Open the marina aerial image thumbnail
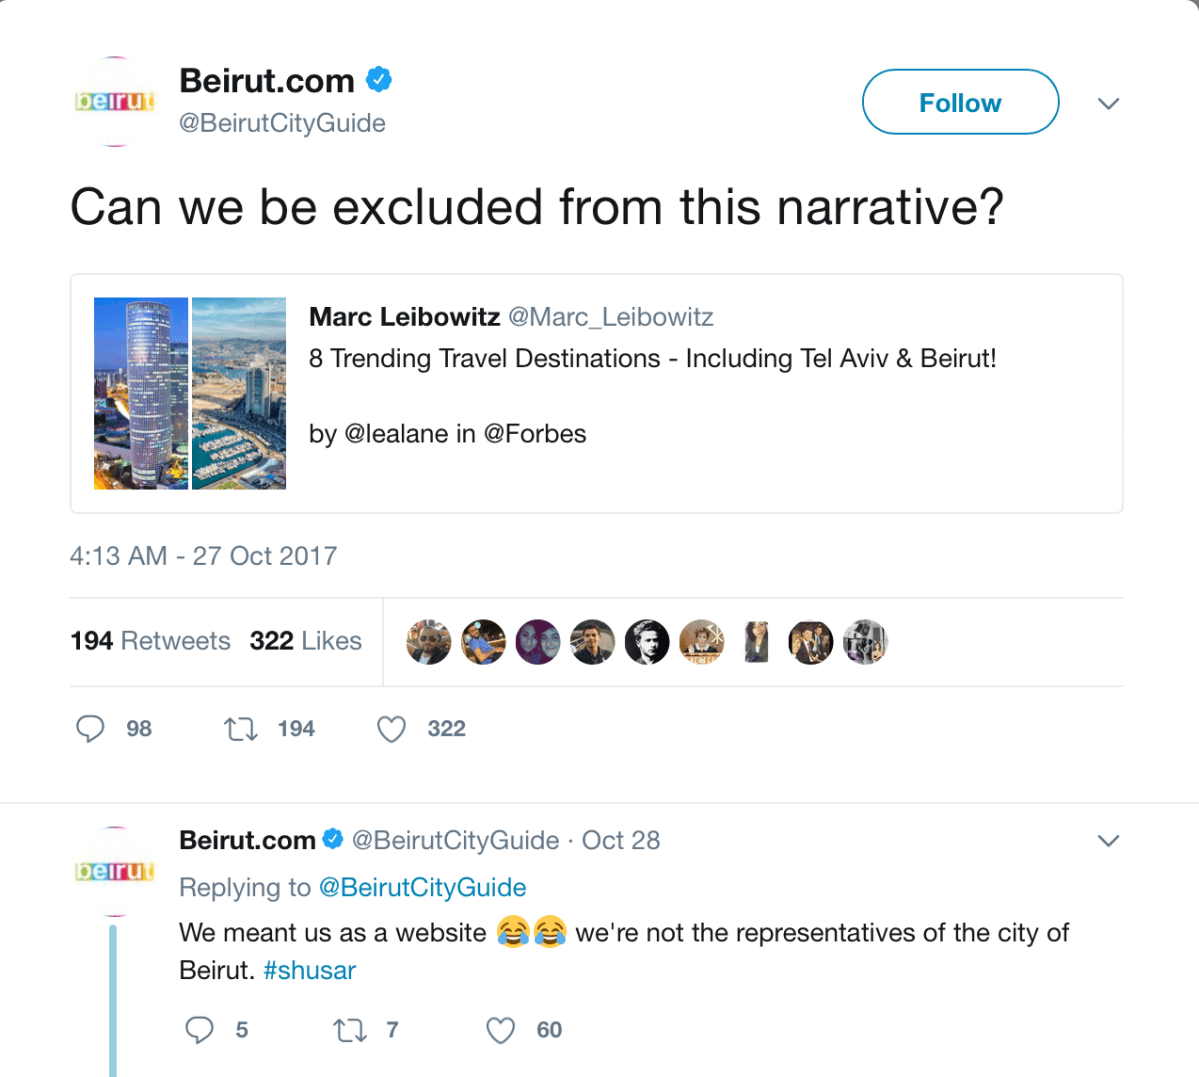Viewport: 1199px width, 1077px height. (239, 393)
